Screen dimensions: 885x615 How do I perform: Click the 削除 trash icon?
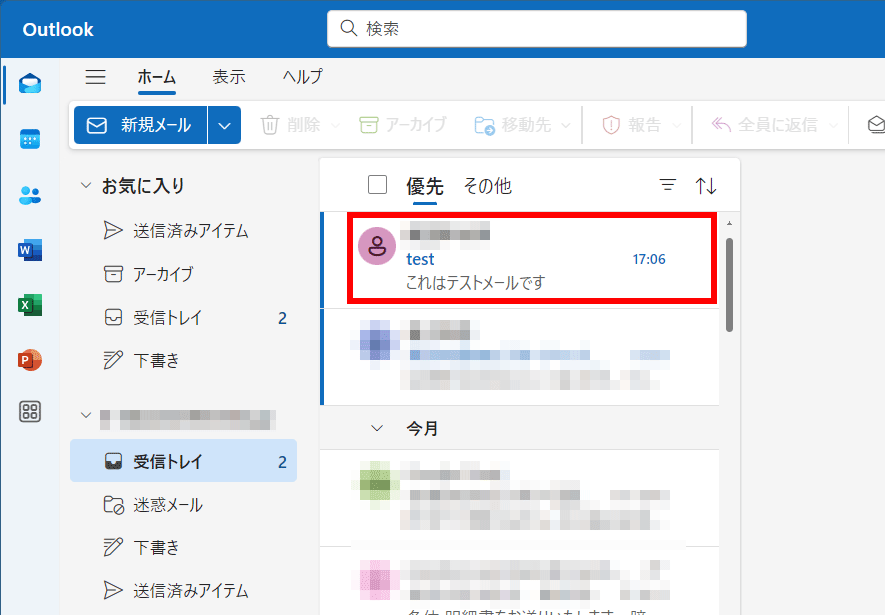tap(270, 125)
